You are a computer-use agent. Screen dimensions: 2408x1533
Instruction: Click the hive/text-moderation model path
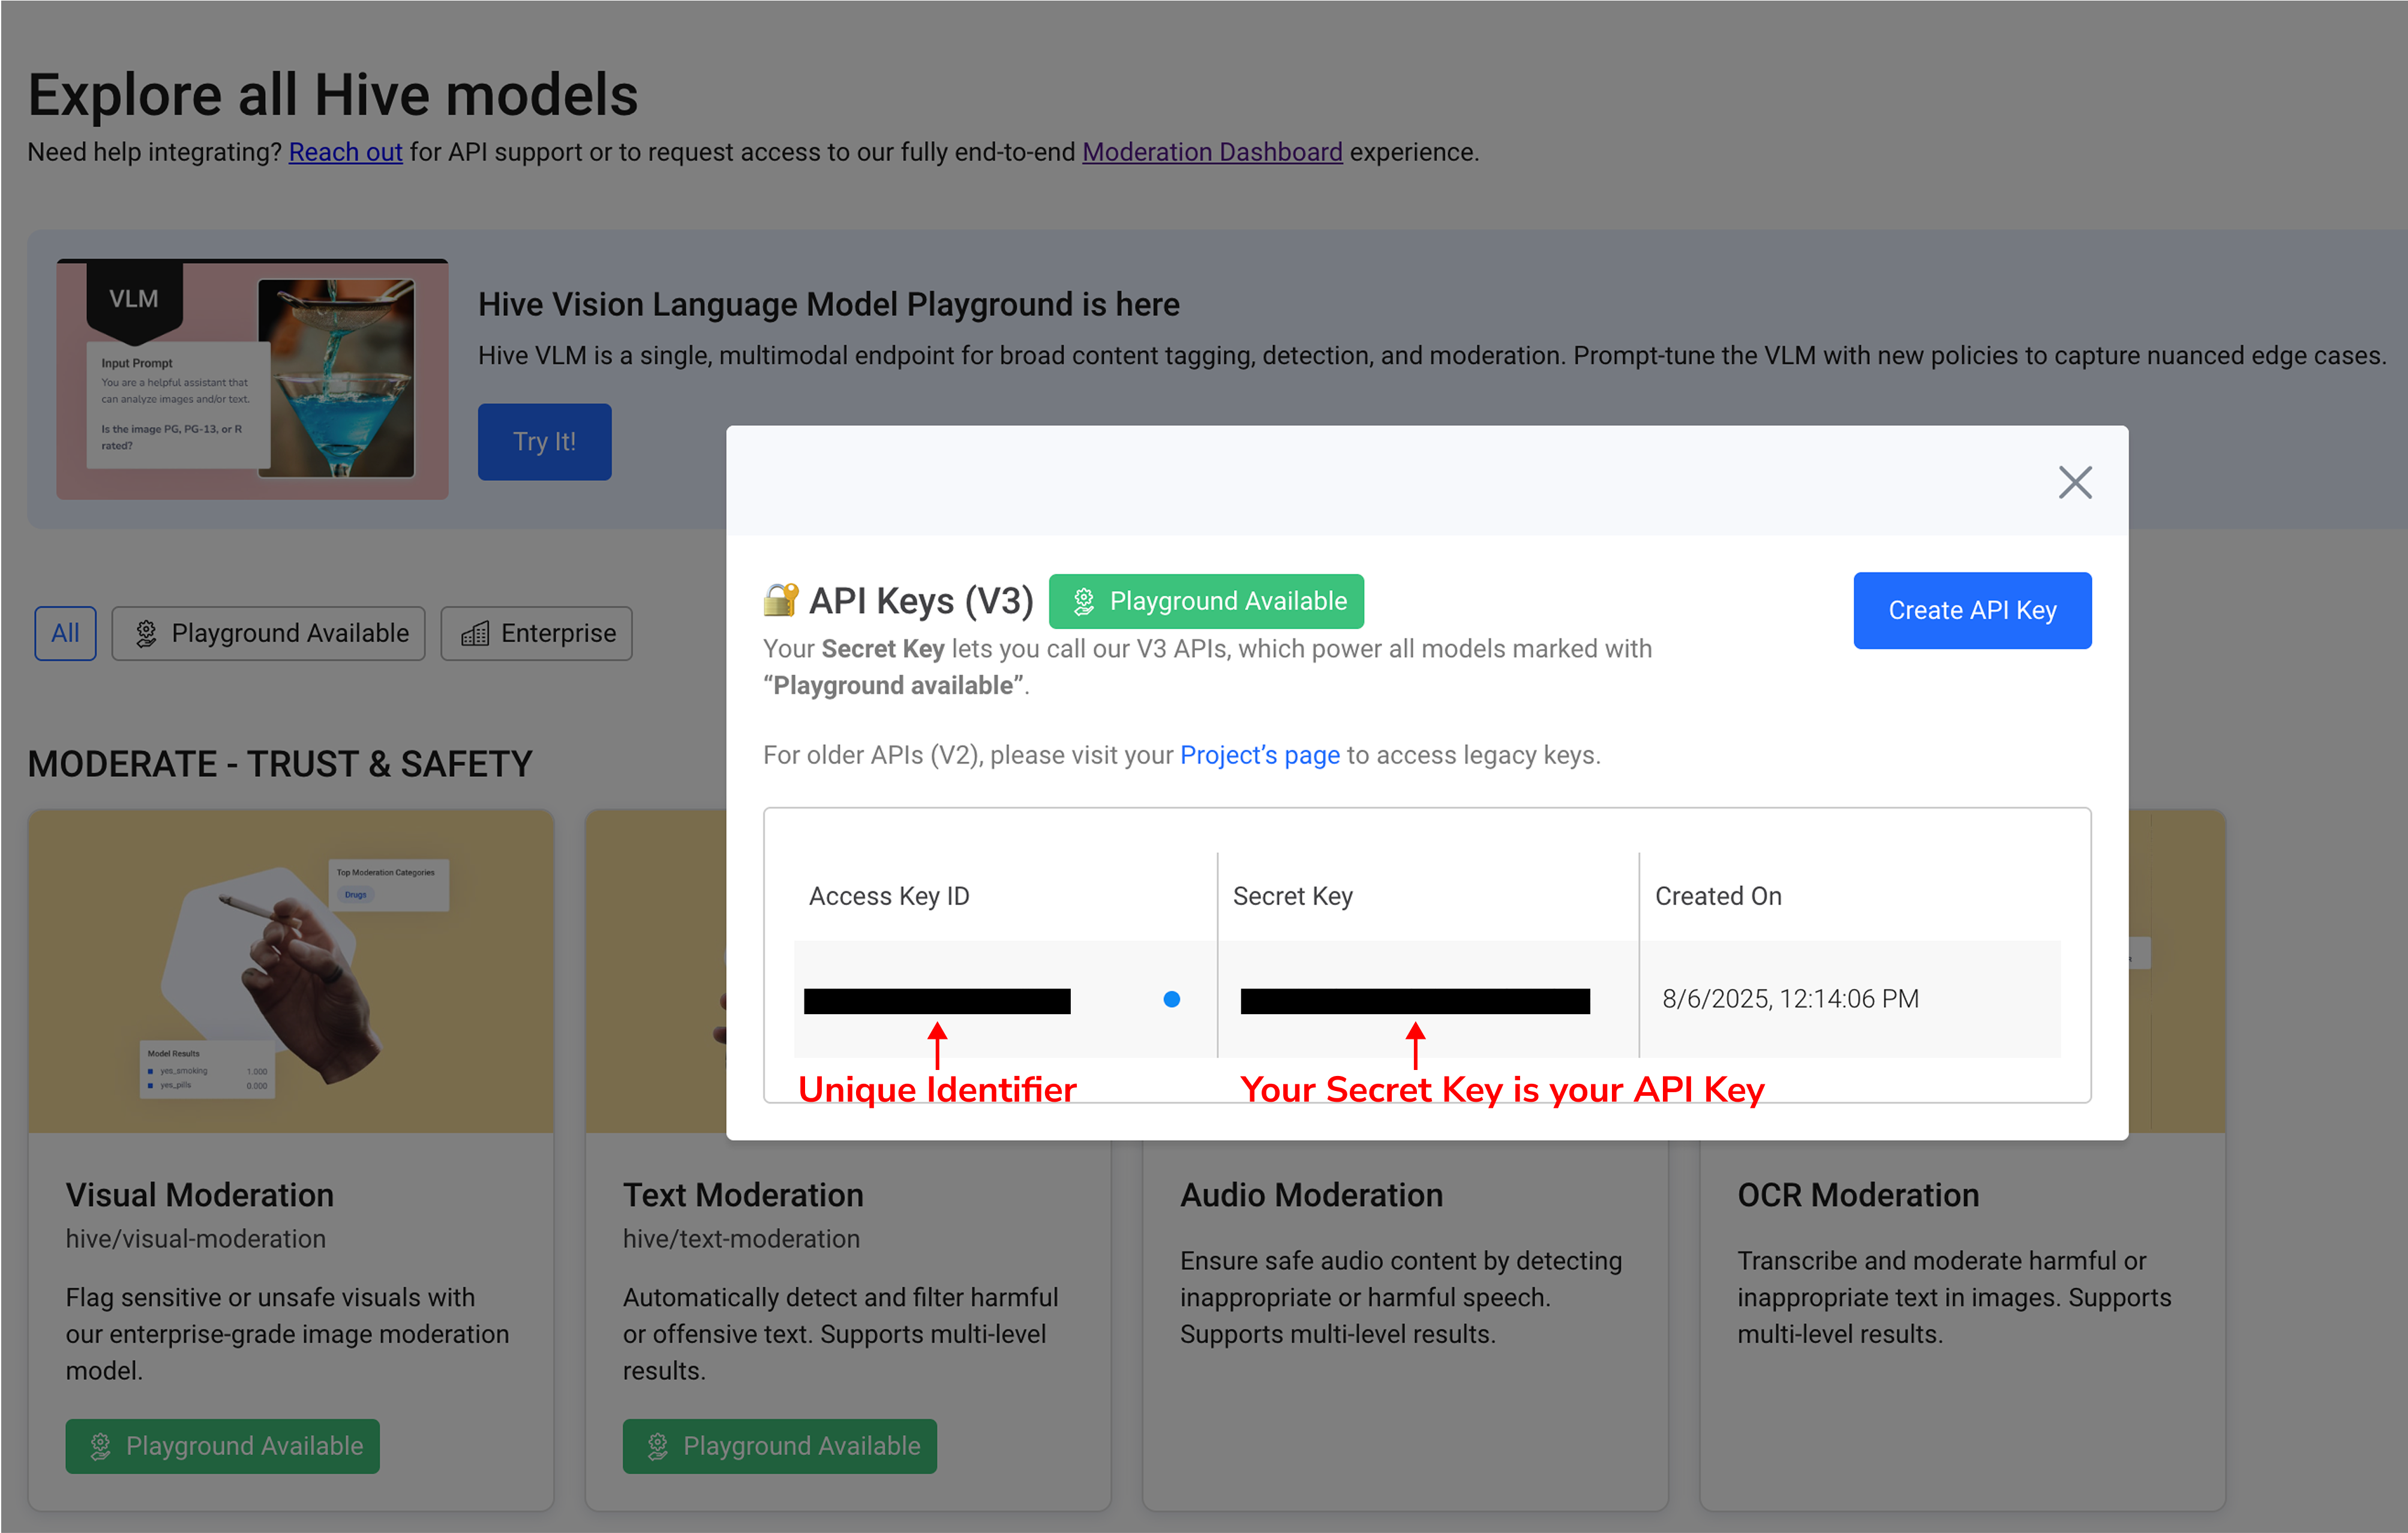[x=741, y=1239]
